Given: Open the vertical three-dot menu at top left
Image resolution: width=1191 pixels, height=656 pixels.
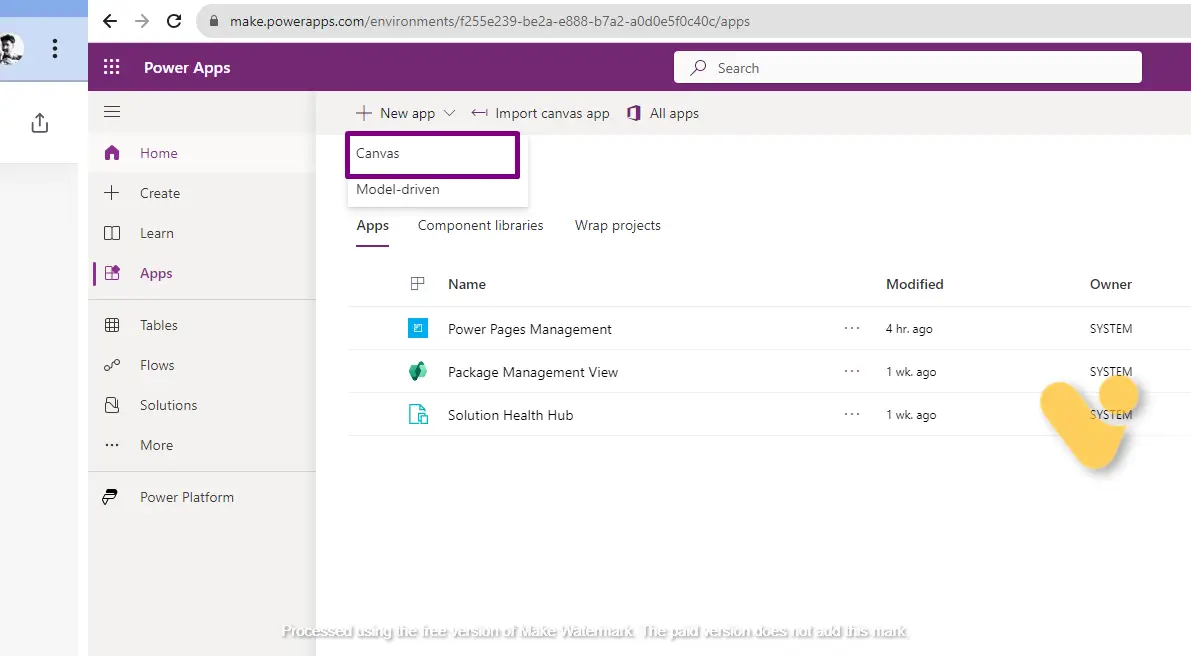Looking at the screenshot, I should 55,49.
